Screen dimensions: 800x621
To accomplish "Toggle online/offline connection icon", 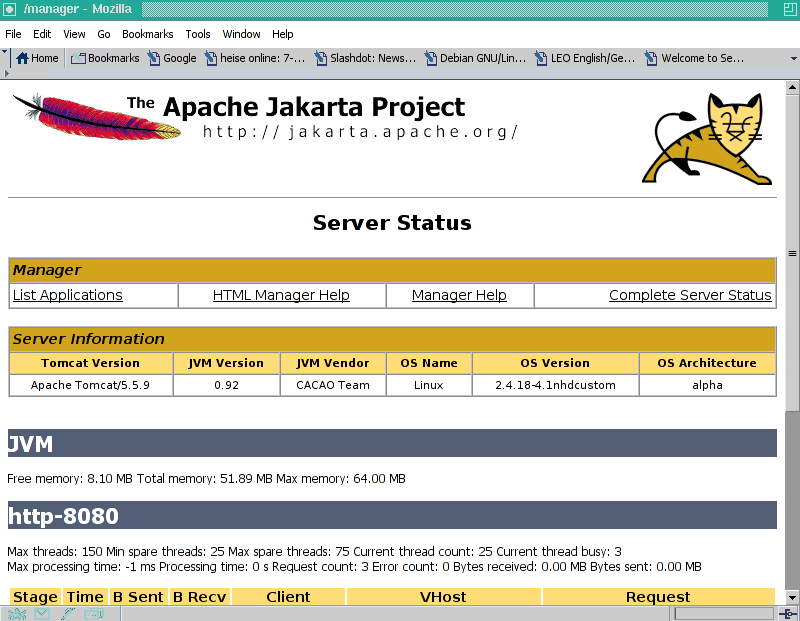I will [789, 614].
